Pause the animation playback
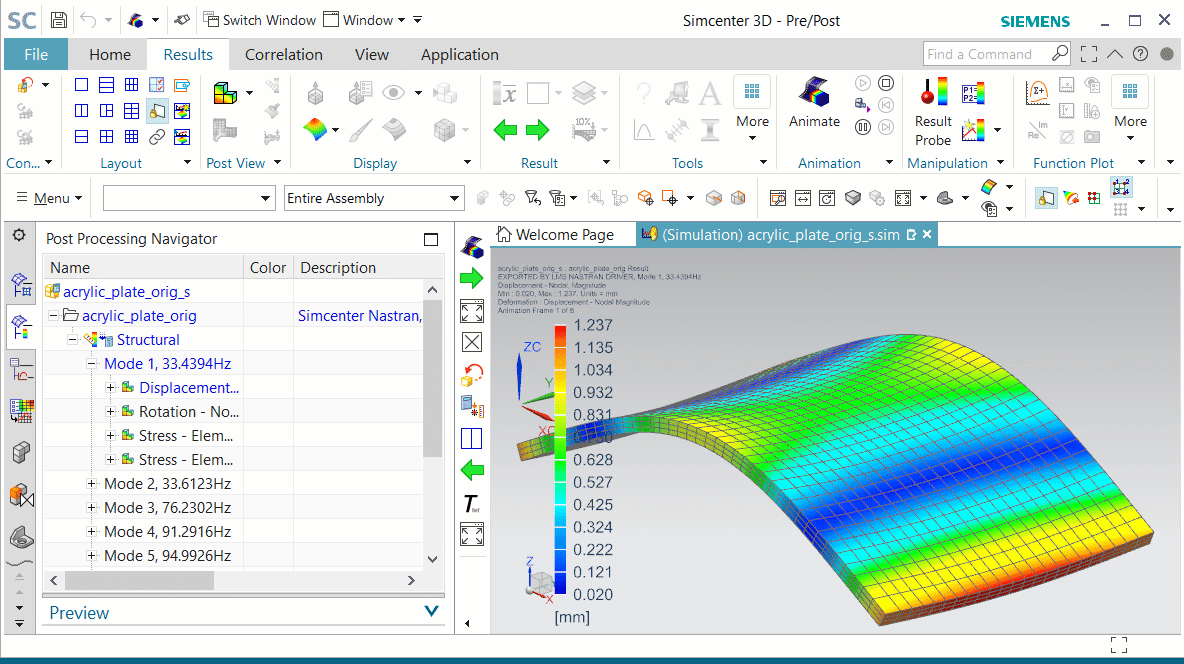 click(863, 127)
